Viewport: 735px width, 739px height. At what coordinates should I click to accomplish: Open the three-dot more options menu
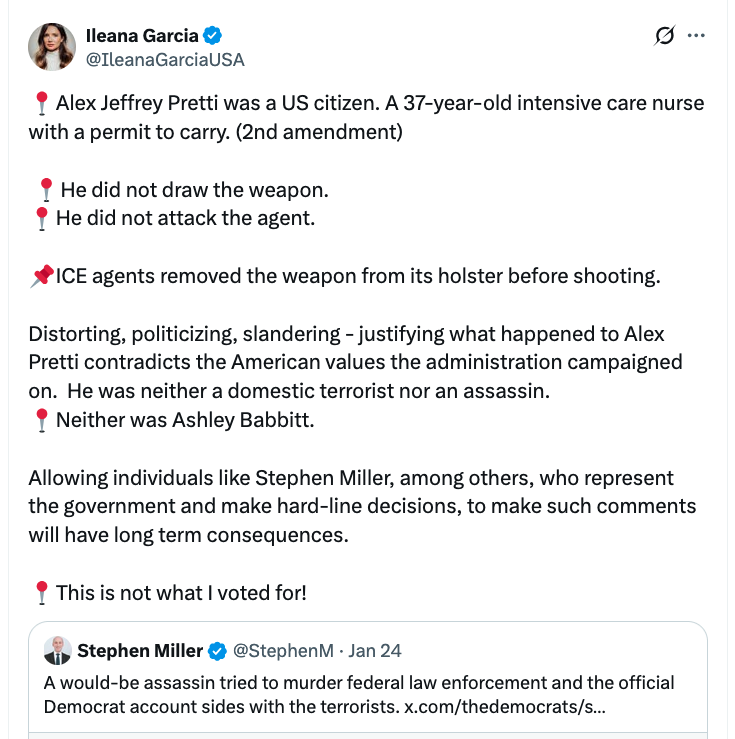coord(696,35)
